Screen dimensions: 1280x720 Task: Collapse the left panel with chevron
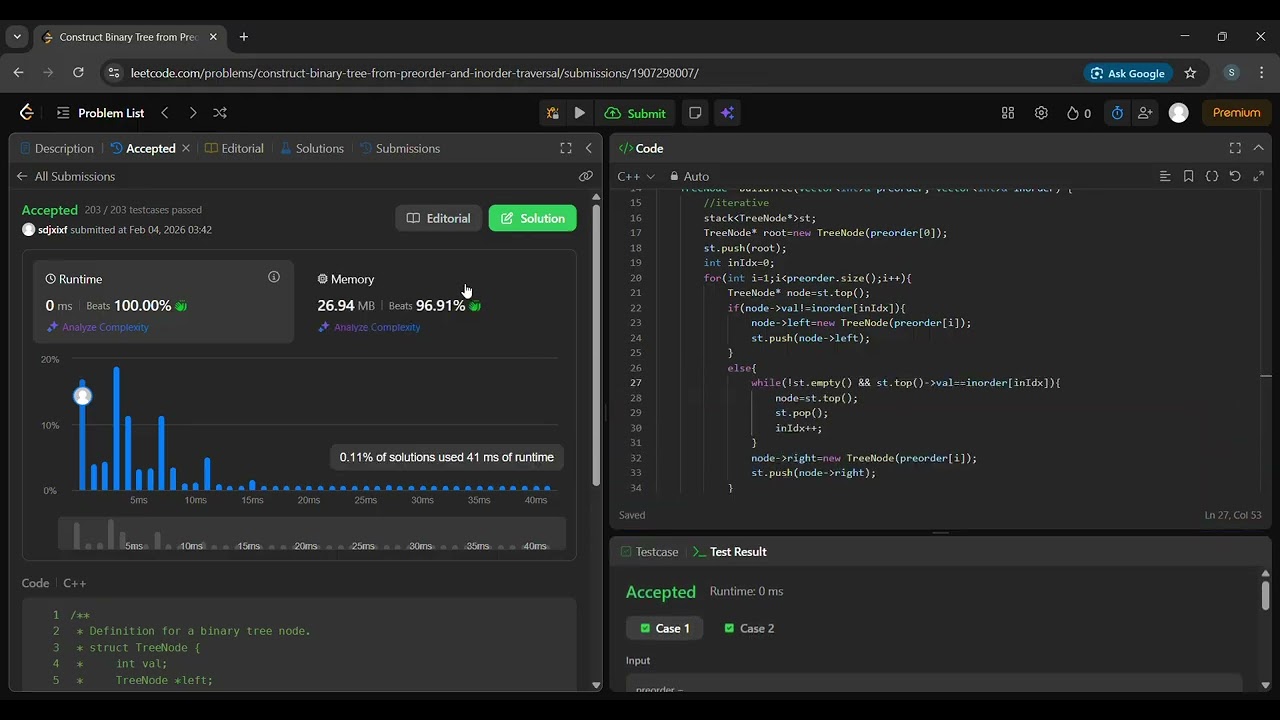coord(589,148)
